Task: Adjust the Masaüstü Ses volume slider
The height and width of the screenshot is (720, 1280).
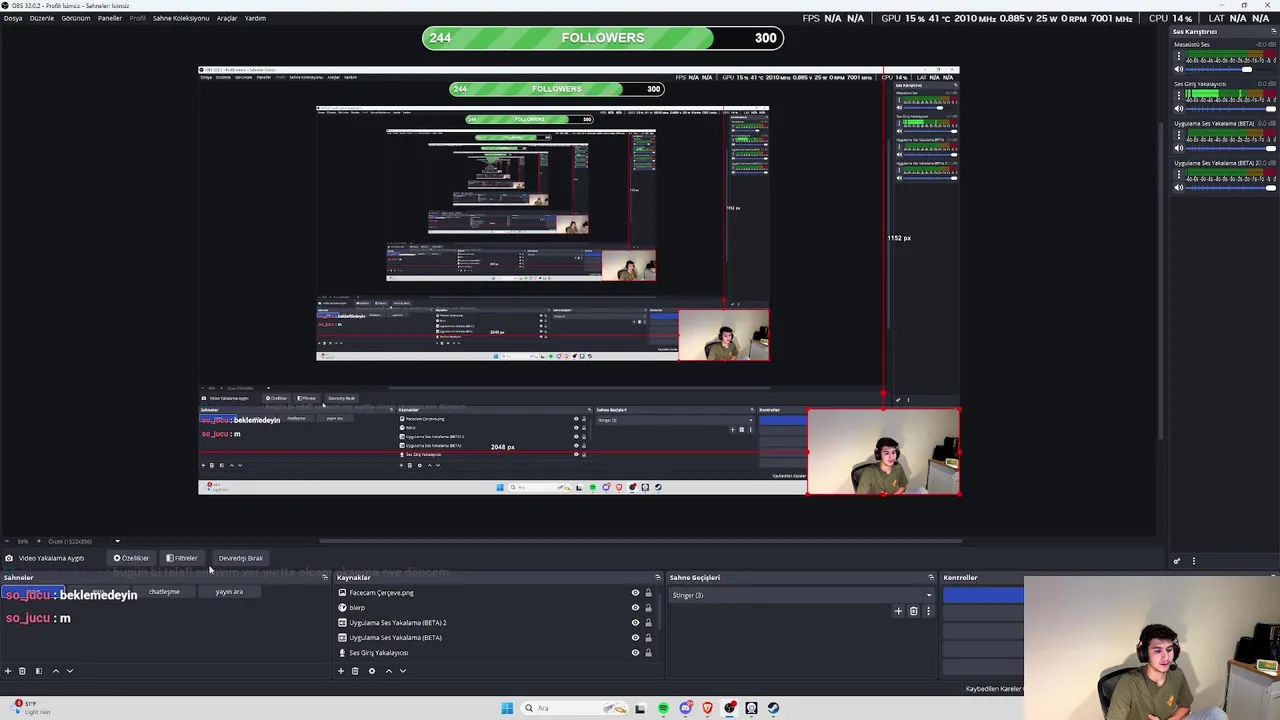Action: click(1230, 69)
